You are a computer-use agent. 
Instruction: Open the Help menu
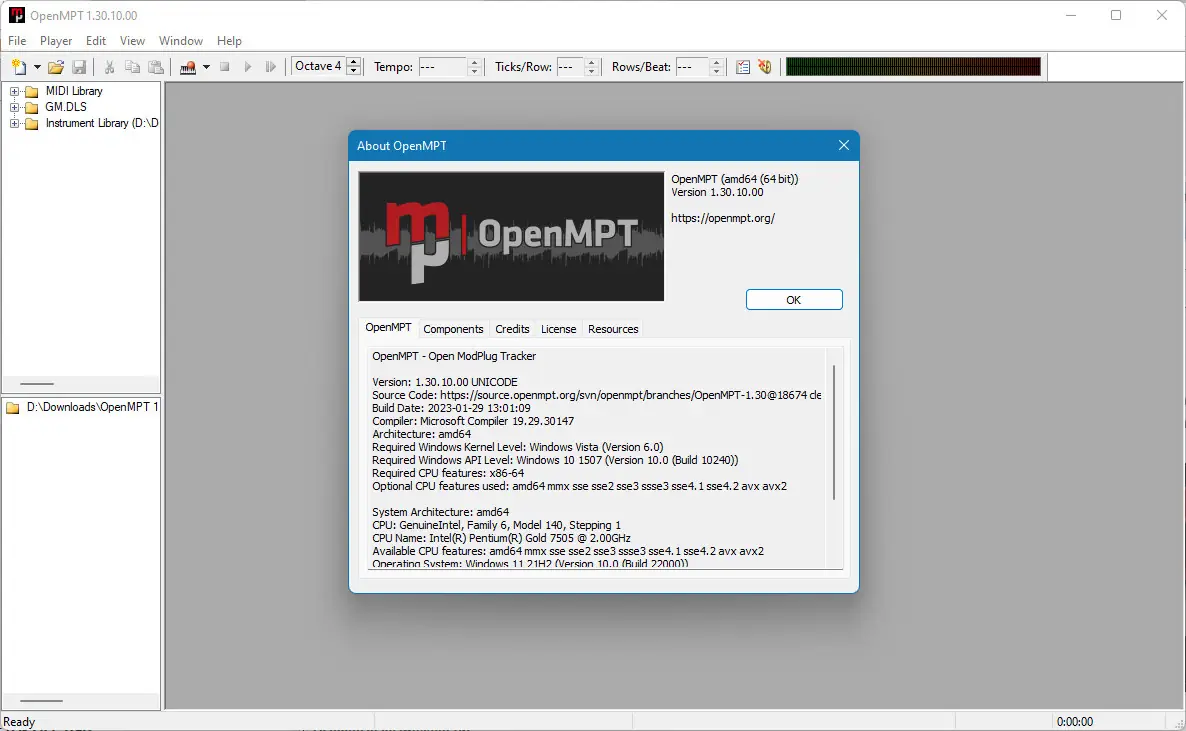click(229, 41)
